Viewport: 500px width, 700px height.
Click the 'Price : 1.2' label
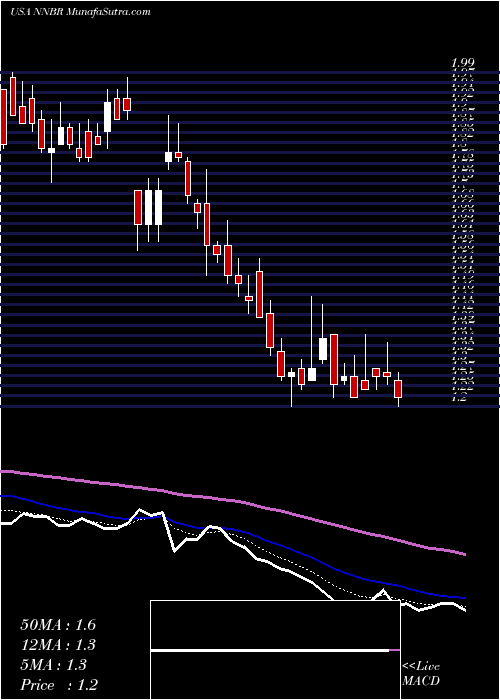pos(58,685)
